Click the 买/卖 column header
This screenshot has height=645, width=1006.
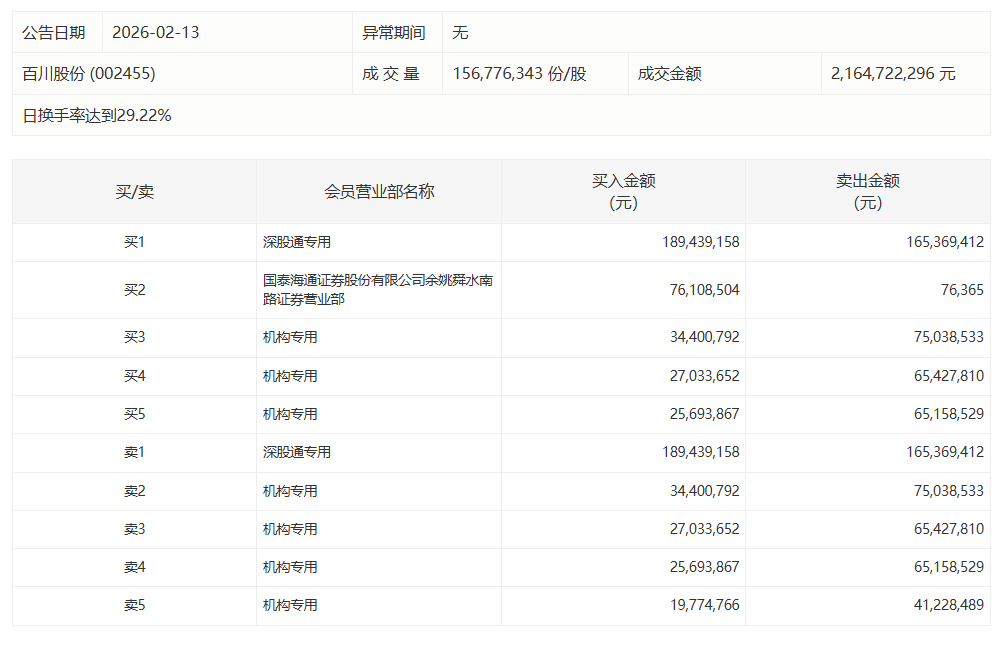coord(134,192)
